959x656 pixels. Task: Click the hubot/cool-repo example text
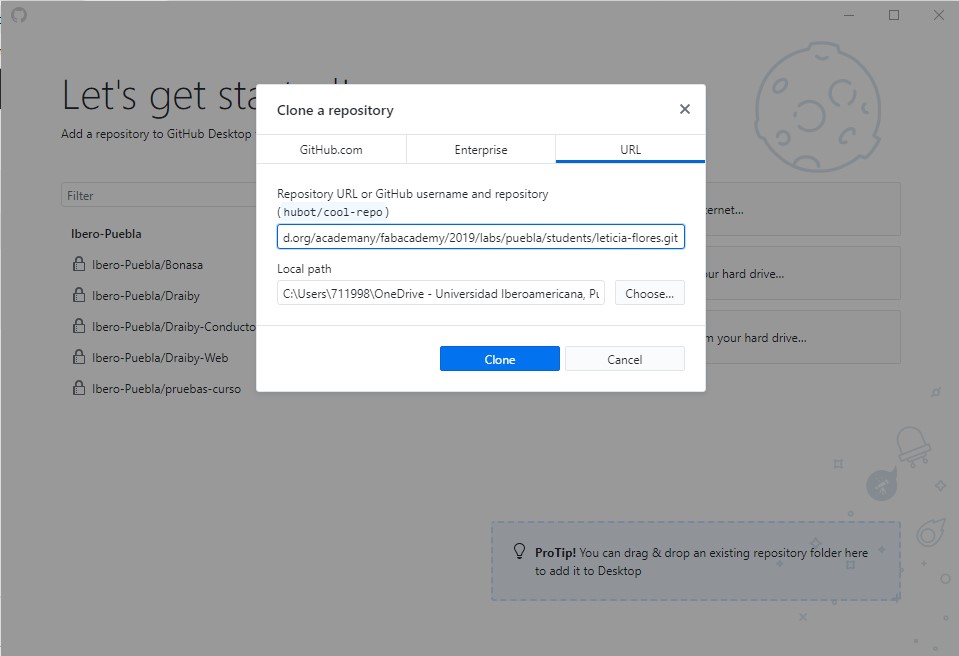pyautogui.click(x=333, y=212)
